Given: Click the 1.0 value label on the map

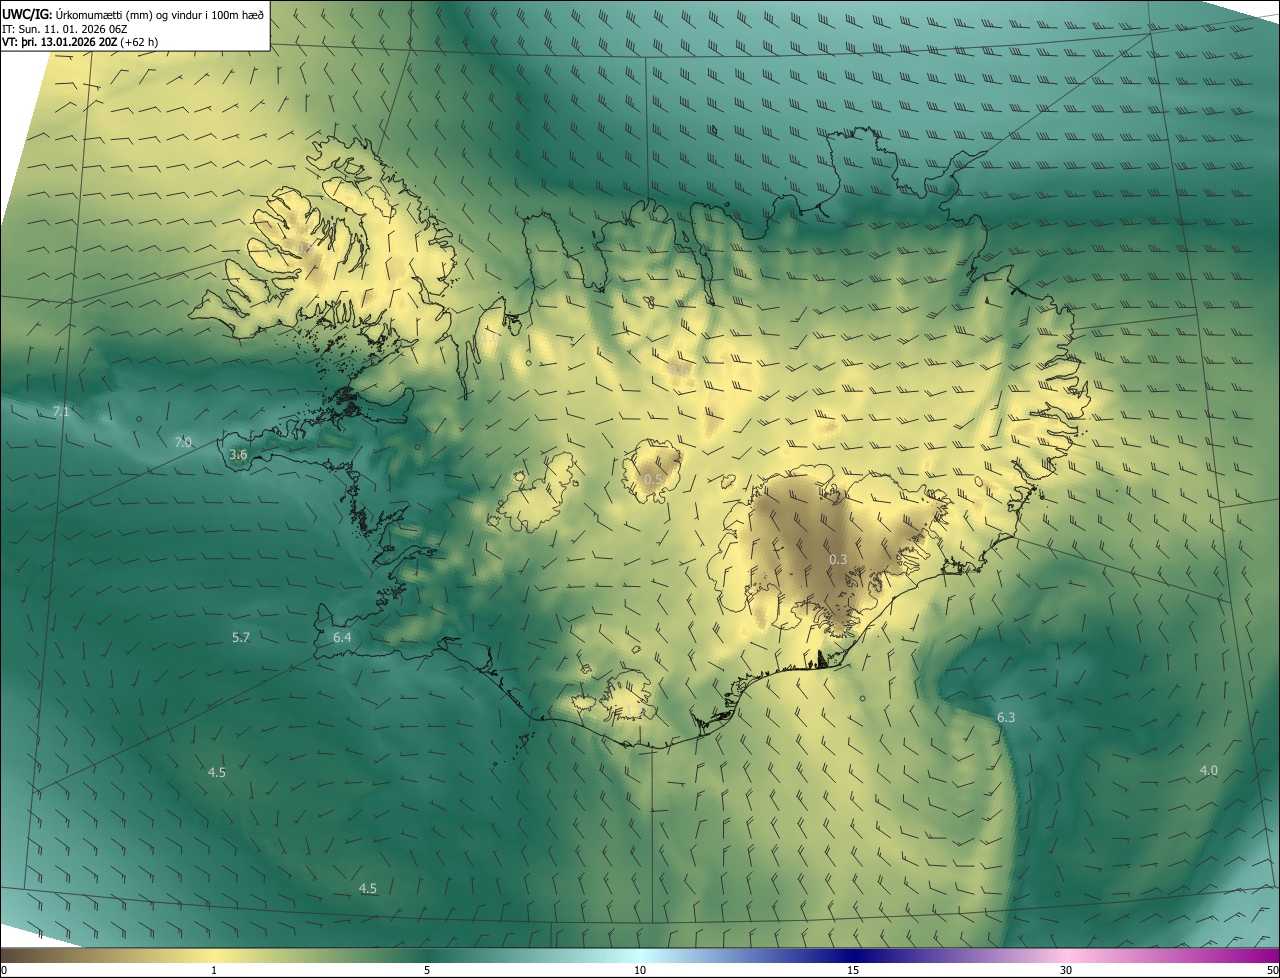Looking at the screenshot, I should pos(491,338).
